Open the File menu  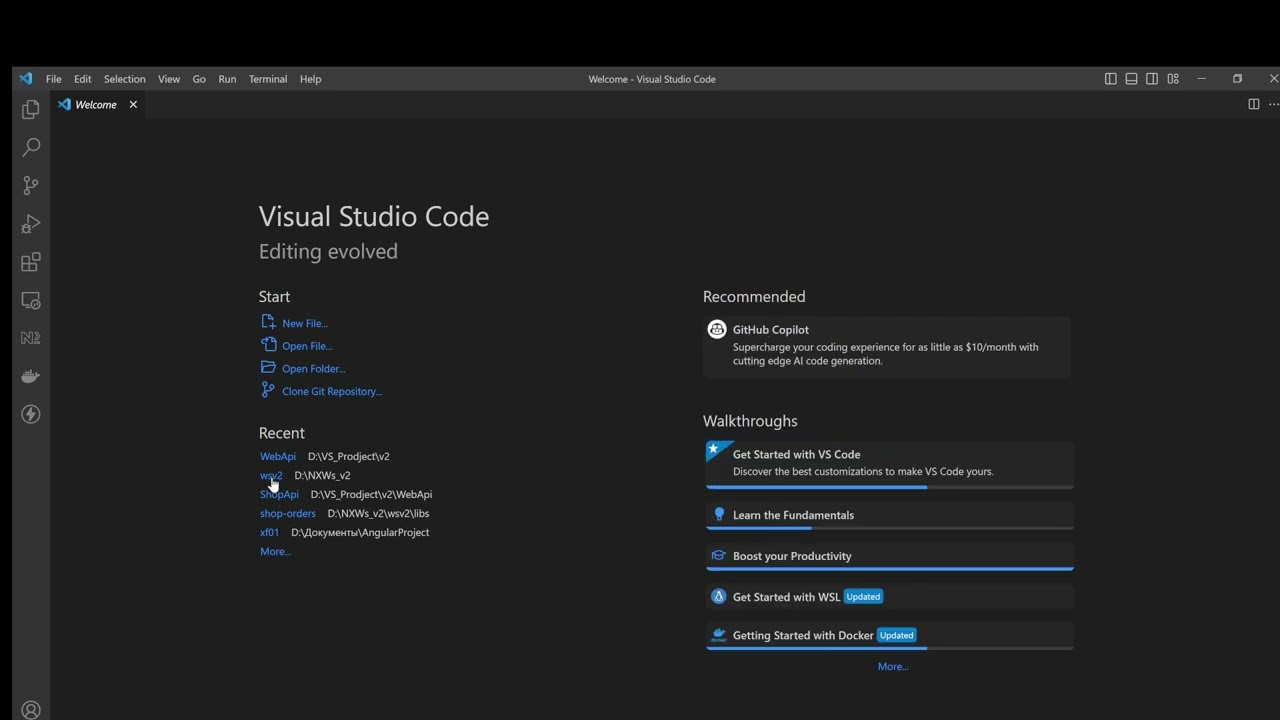tap(54, 79)
